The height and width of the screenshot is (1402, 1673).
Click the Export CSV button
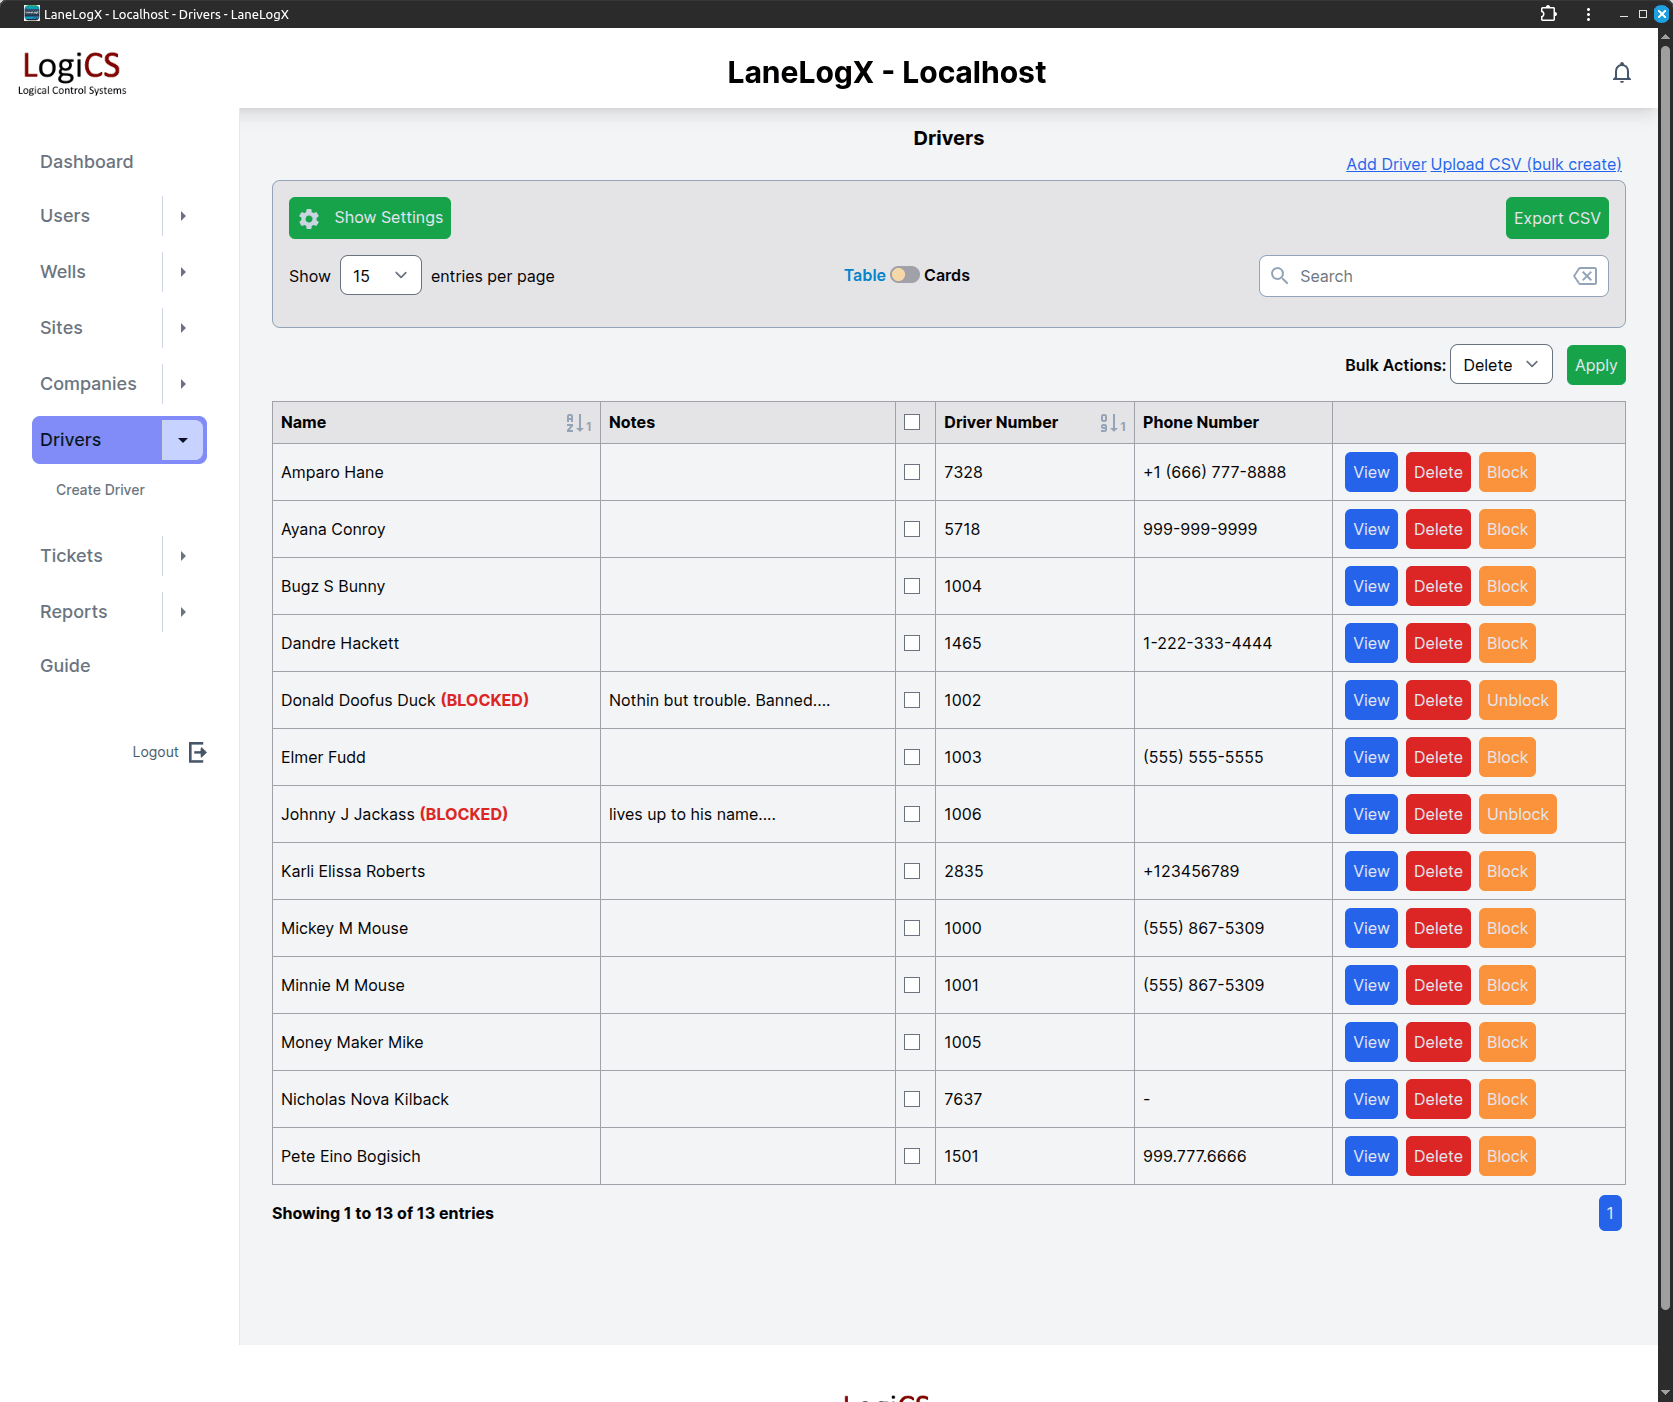click(1556, 218)
